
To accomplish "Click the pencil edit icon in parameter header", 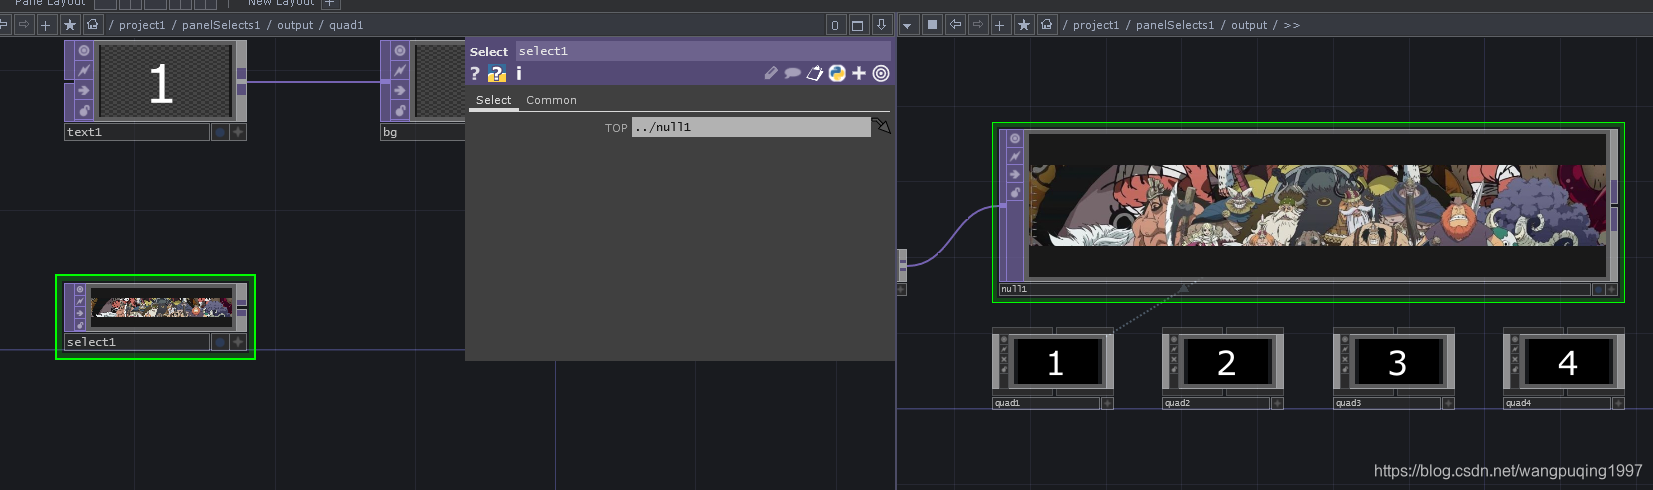I will (770, 73).
